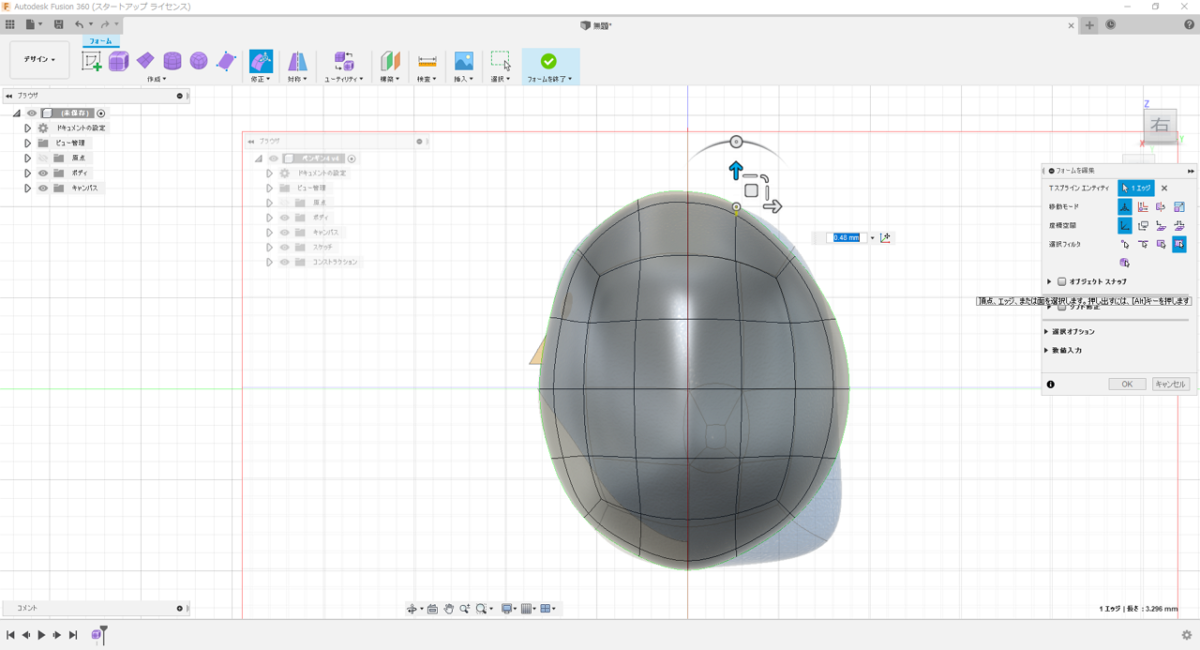This screenshot has width=1200, height=650.
Task: Select the T-spline Sphere tool
Action: coord(199,61)
